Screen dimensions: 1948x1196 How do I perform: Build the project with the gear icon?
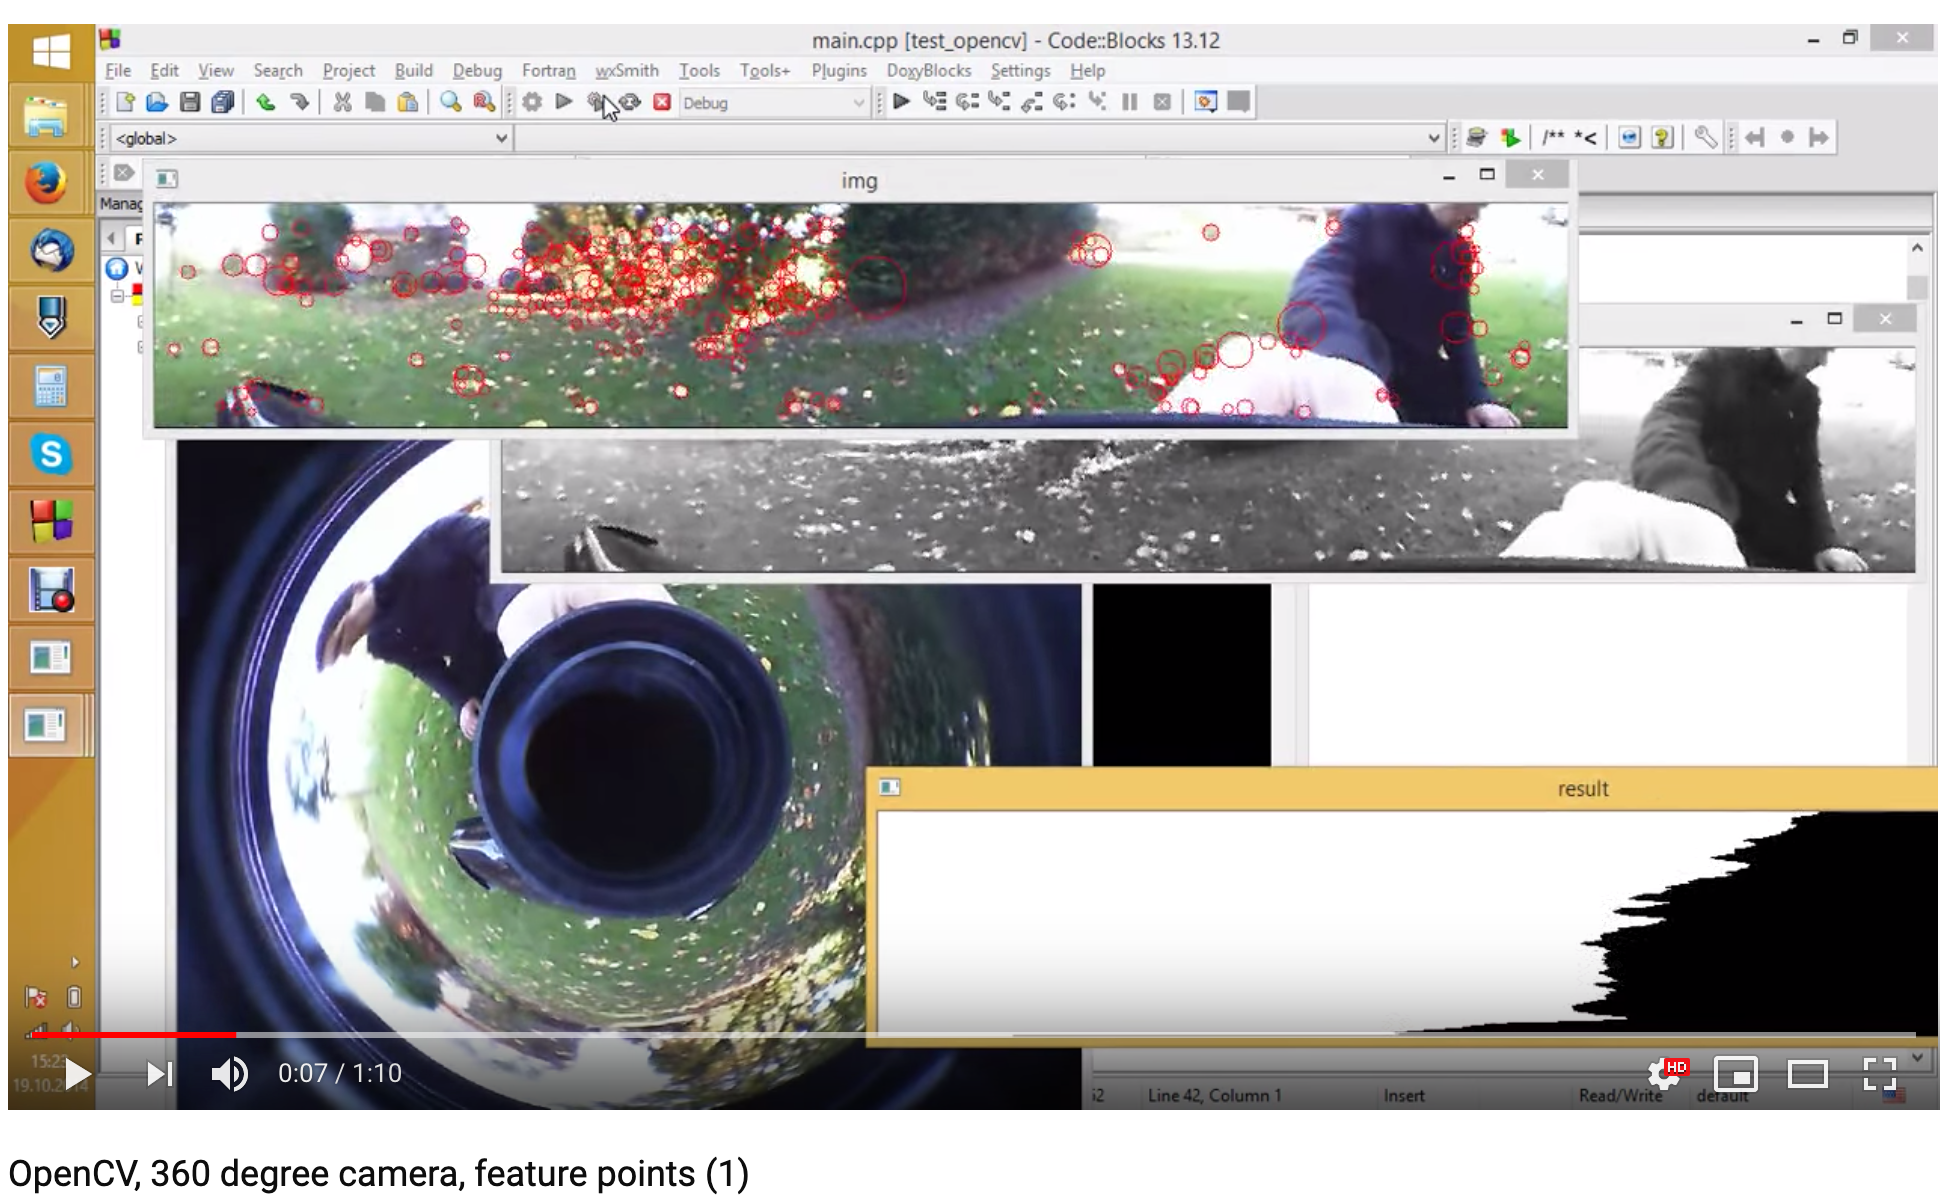pyautogui.click(x=532, y=102)
